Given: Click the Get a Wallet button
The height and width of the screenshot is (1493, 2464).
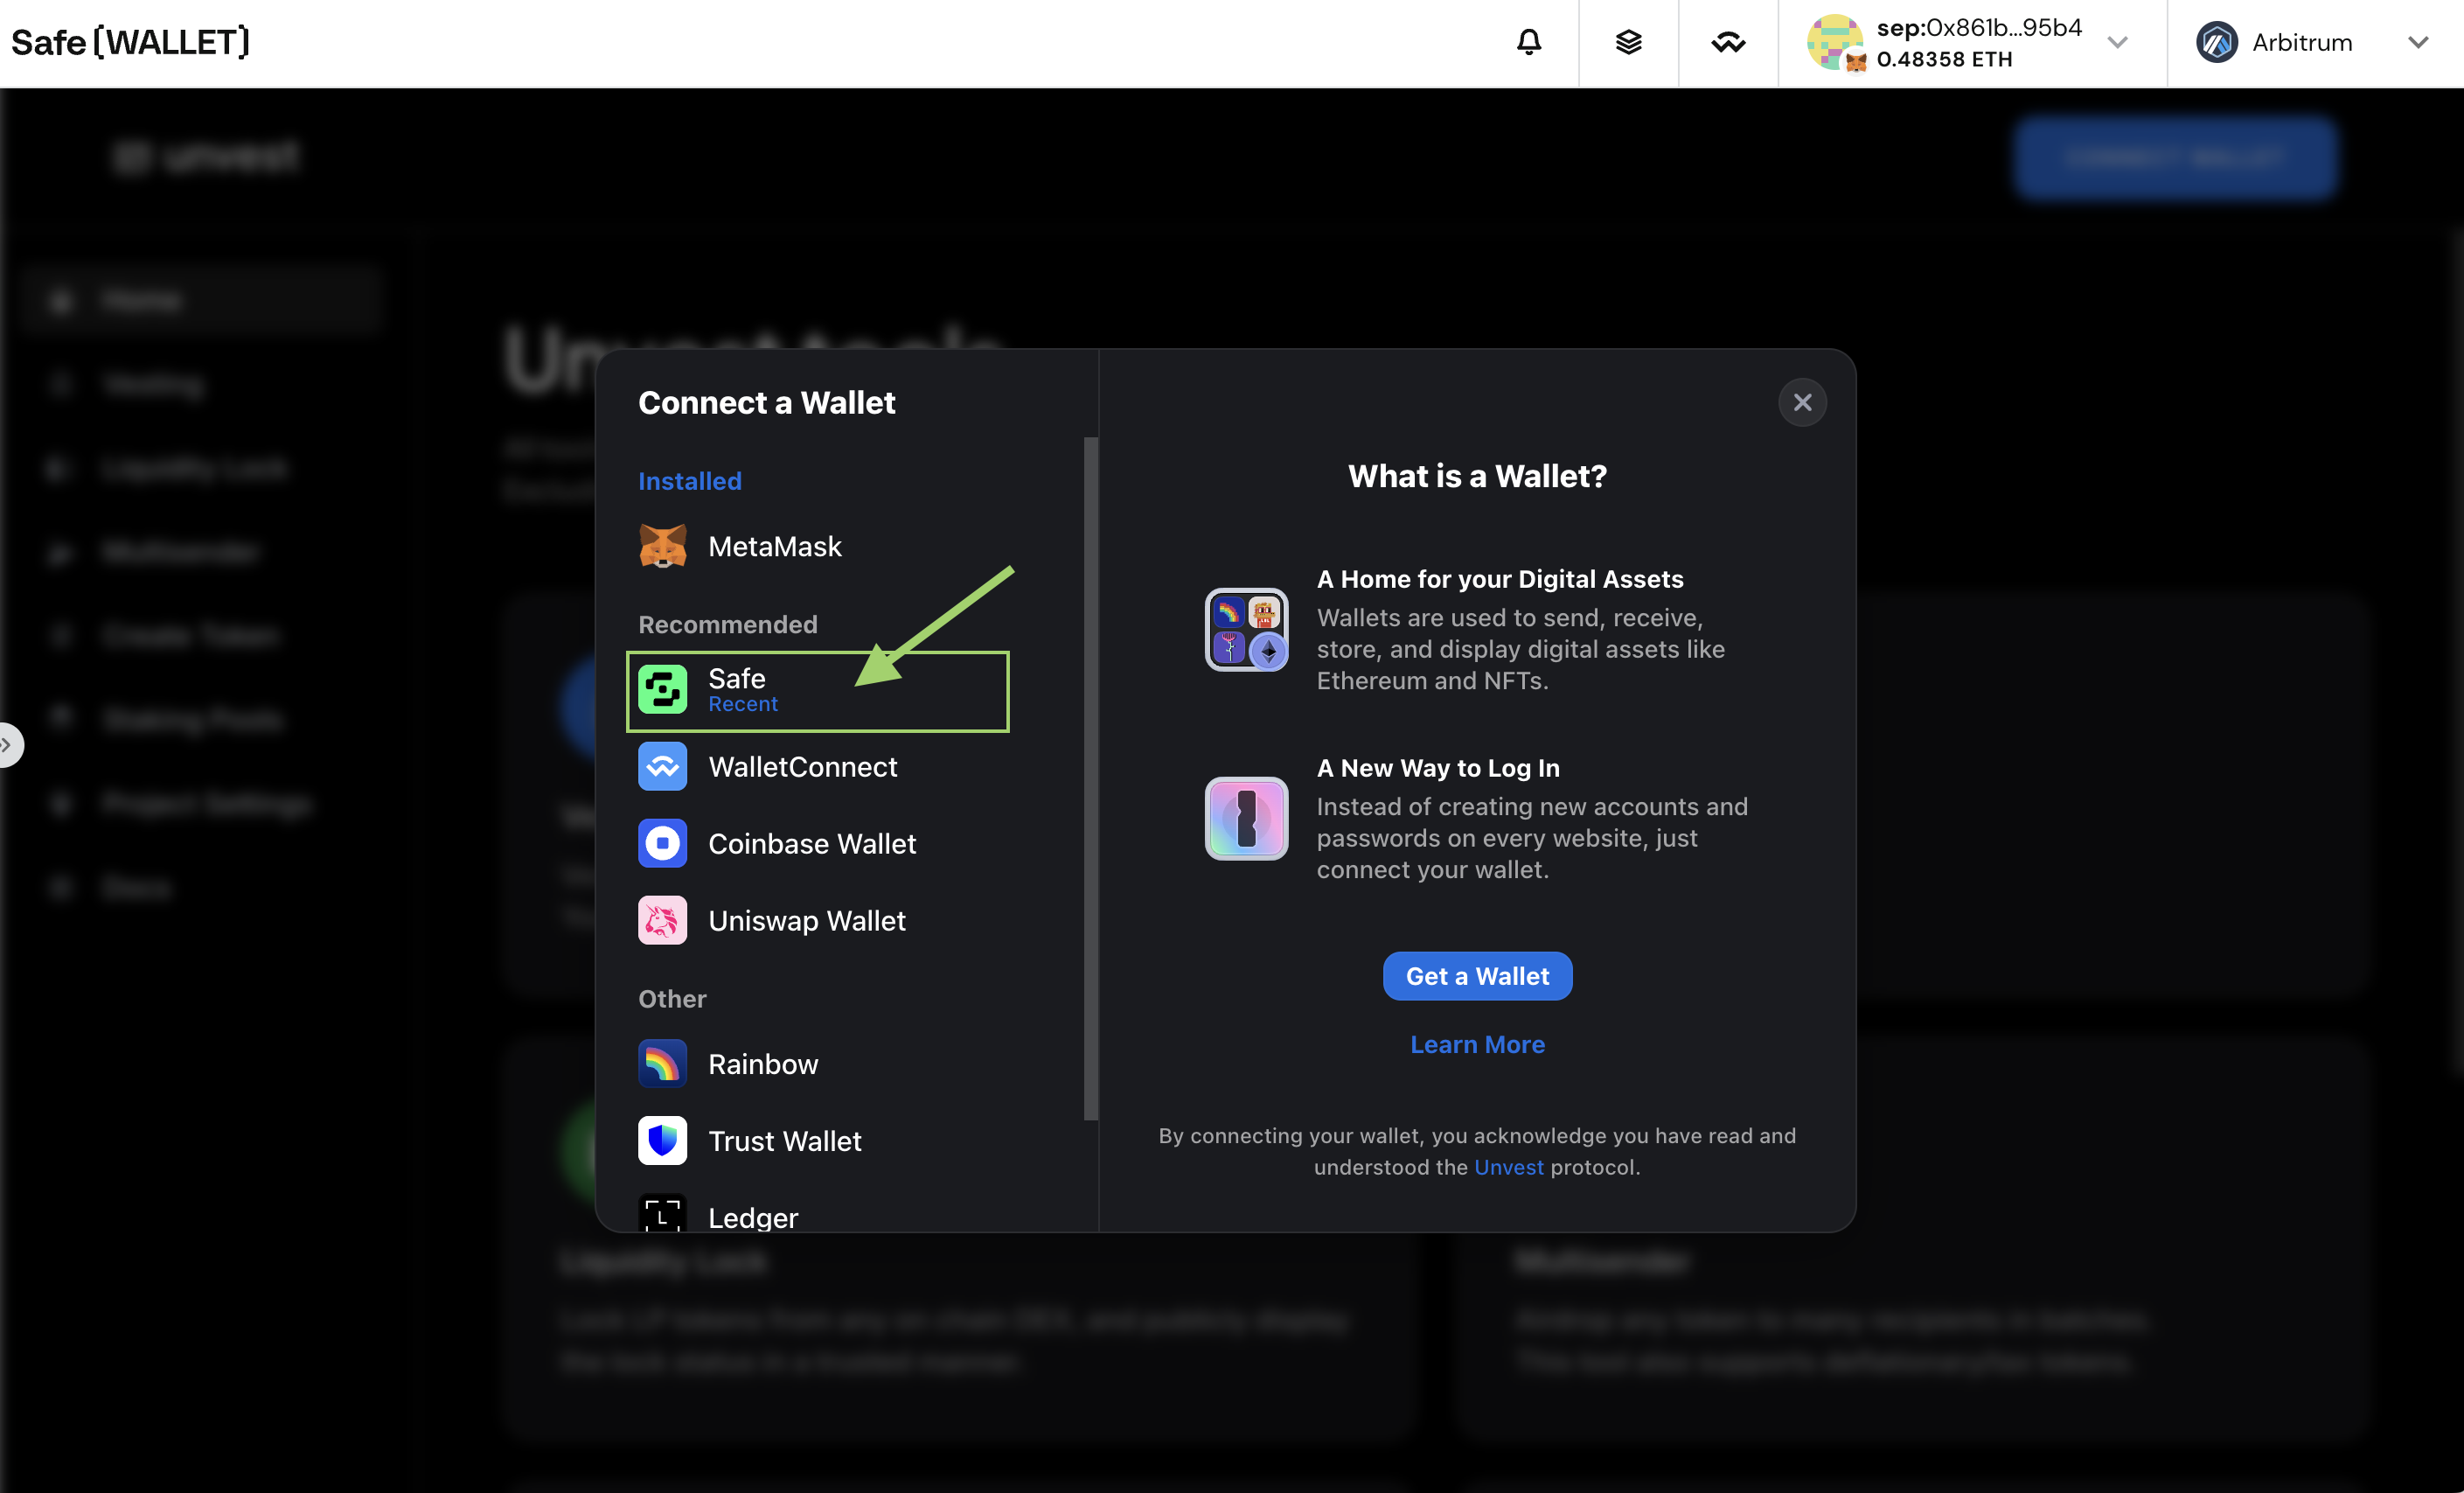Looking at the screenshot, I should [x=1476, y=976].
